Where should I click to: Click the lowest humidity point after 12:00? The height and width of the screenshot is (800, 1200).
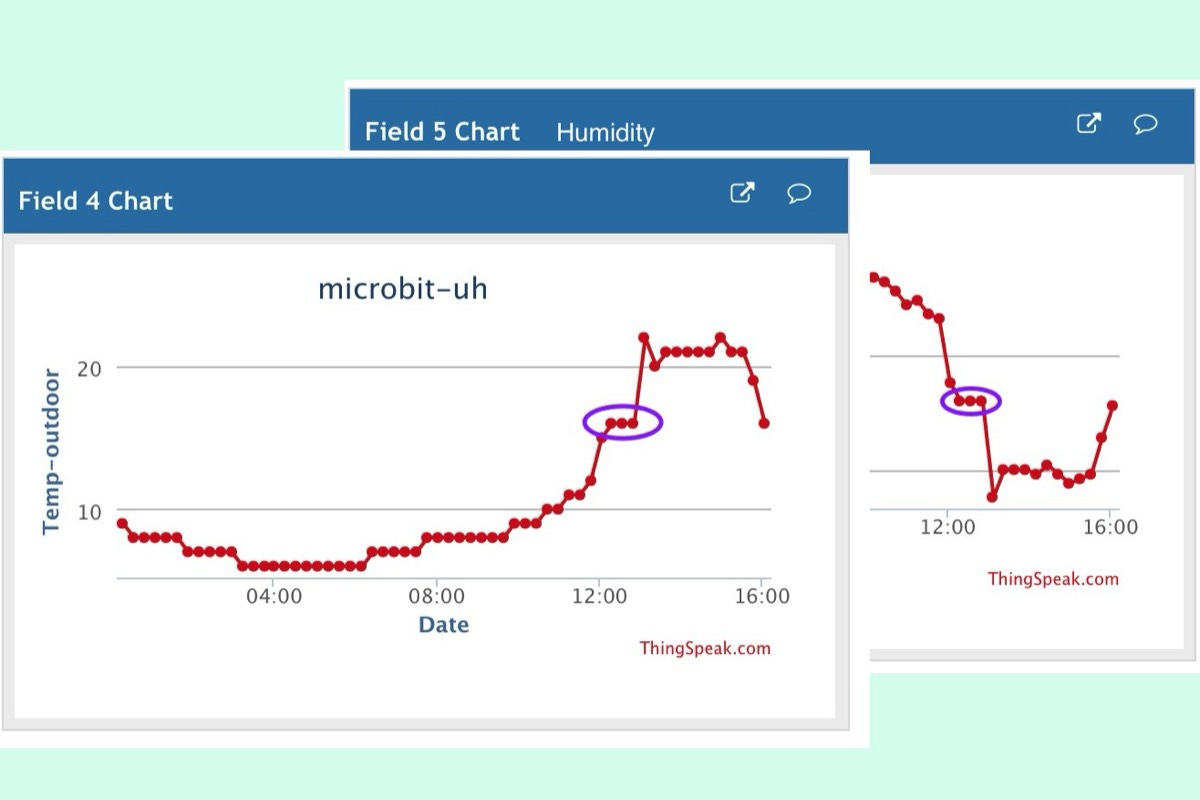point(992,497)
